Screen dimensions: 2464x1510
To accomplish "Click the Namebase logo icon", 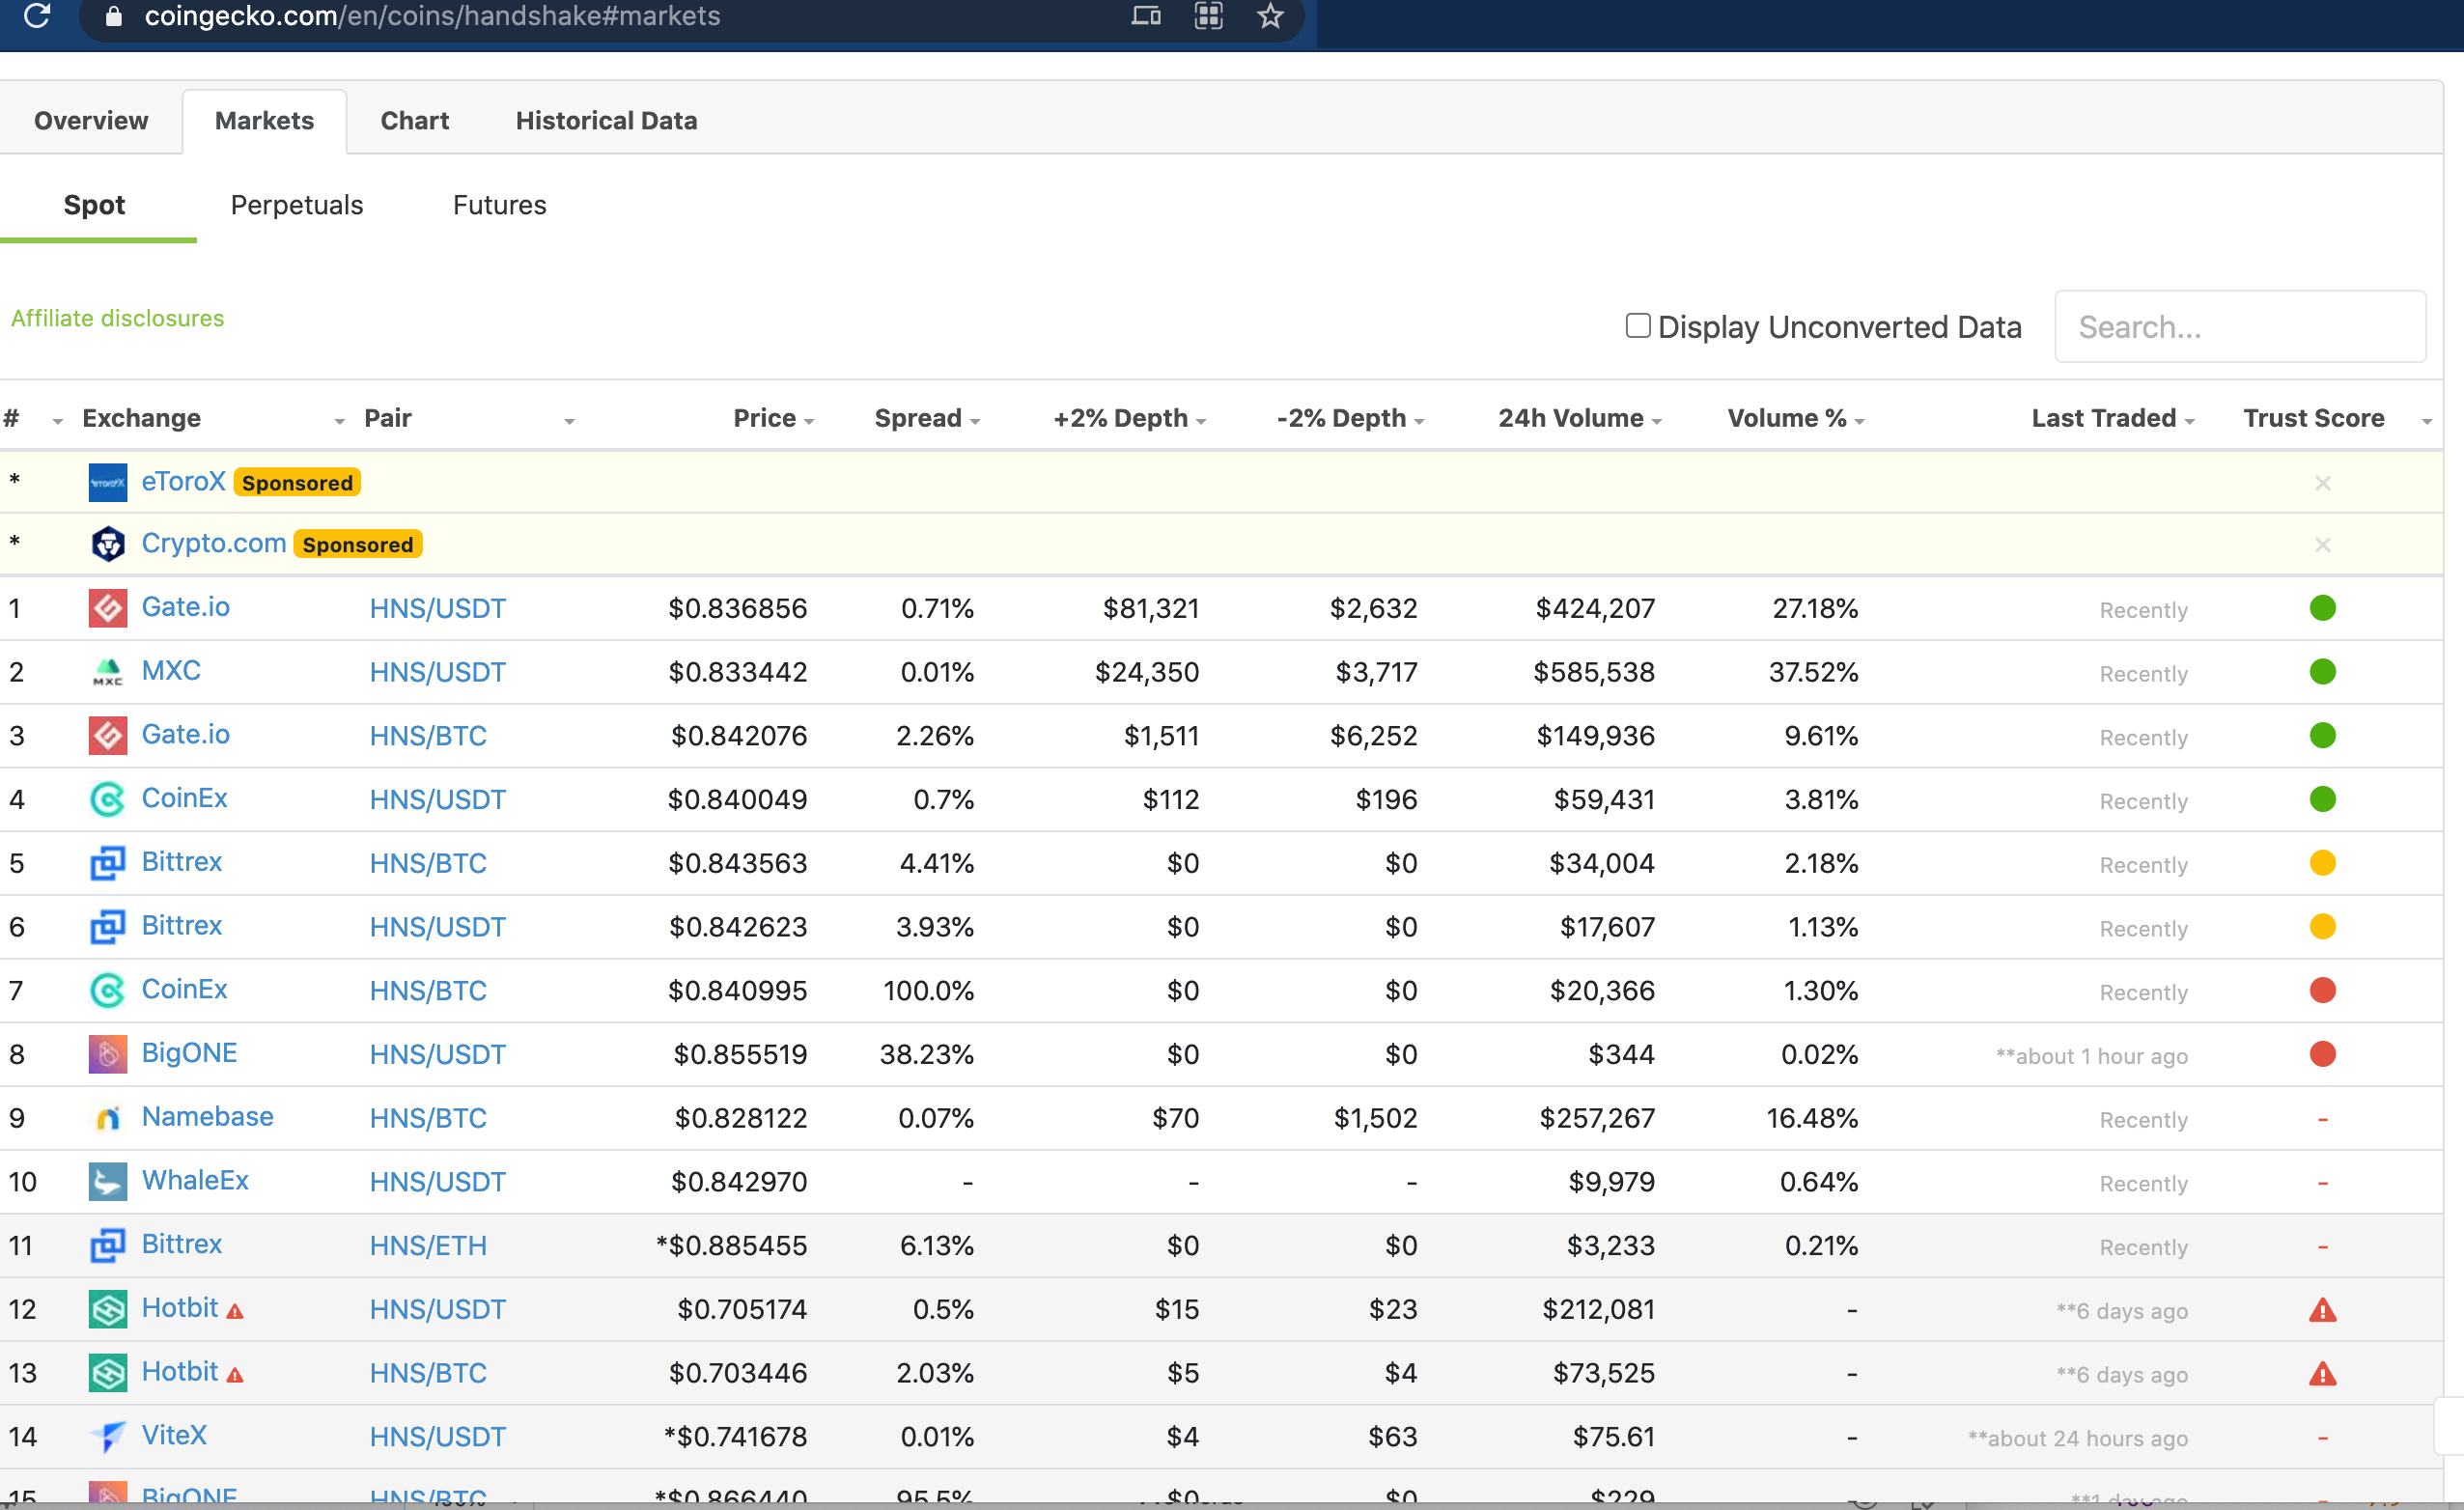I will tap(107, 1118).
